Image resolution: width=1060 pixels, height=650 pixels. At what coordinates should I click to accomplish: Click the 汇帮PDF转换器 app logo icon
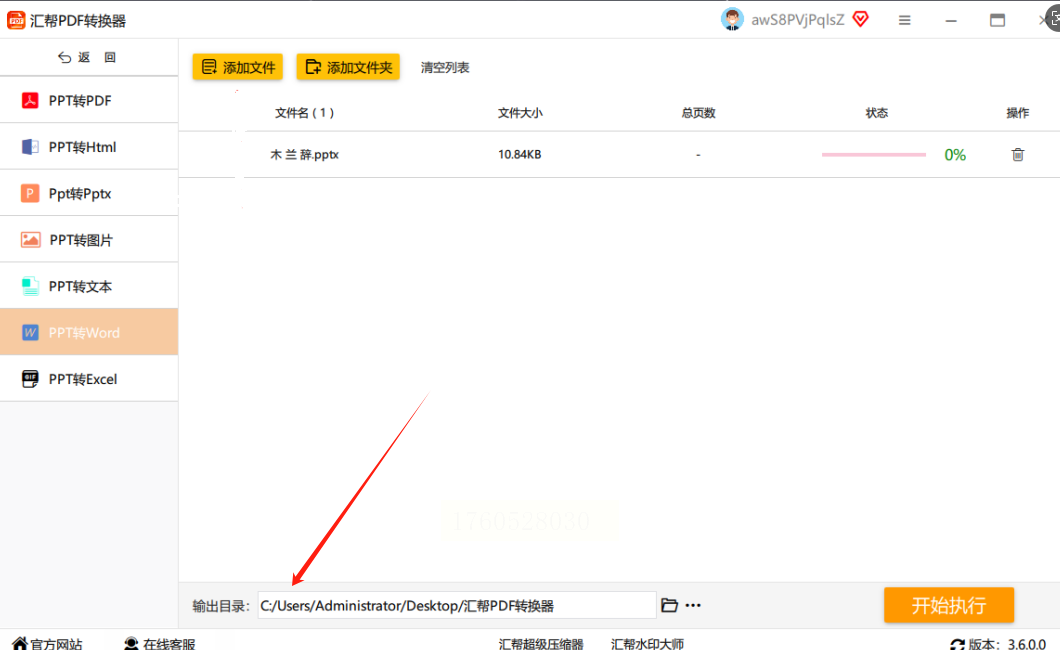16,20
